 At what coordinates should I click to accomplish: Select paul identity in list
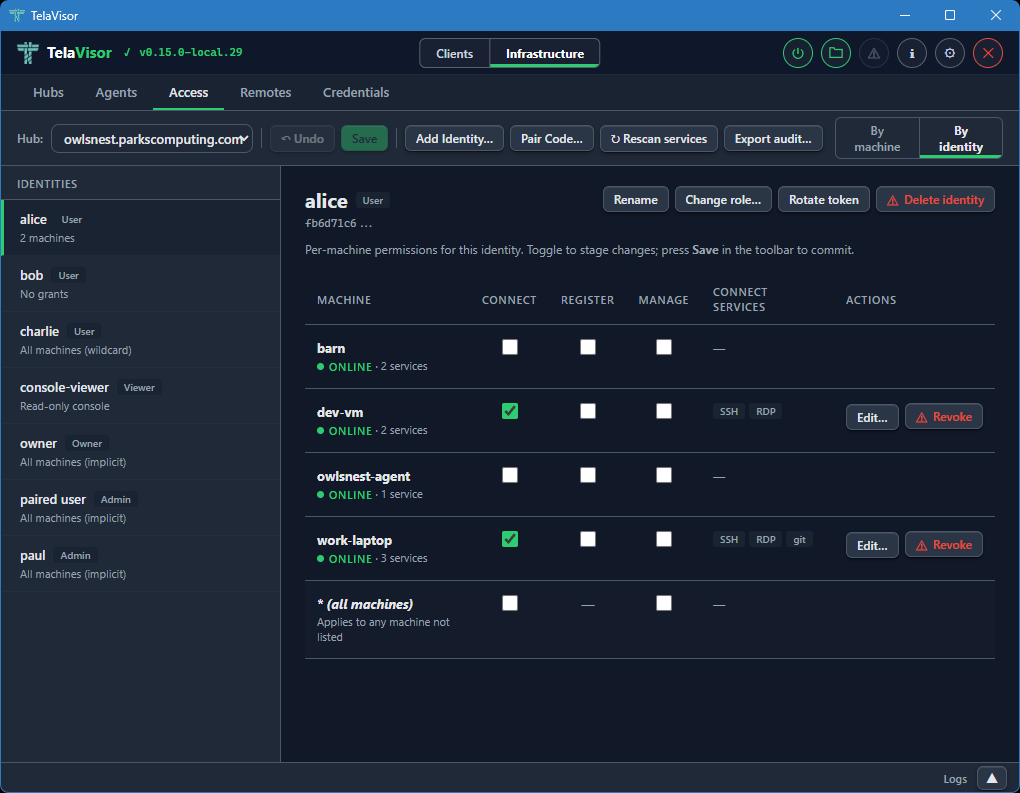pos(141,563)
